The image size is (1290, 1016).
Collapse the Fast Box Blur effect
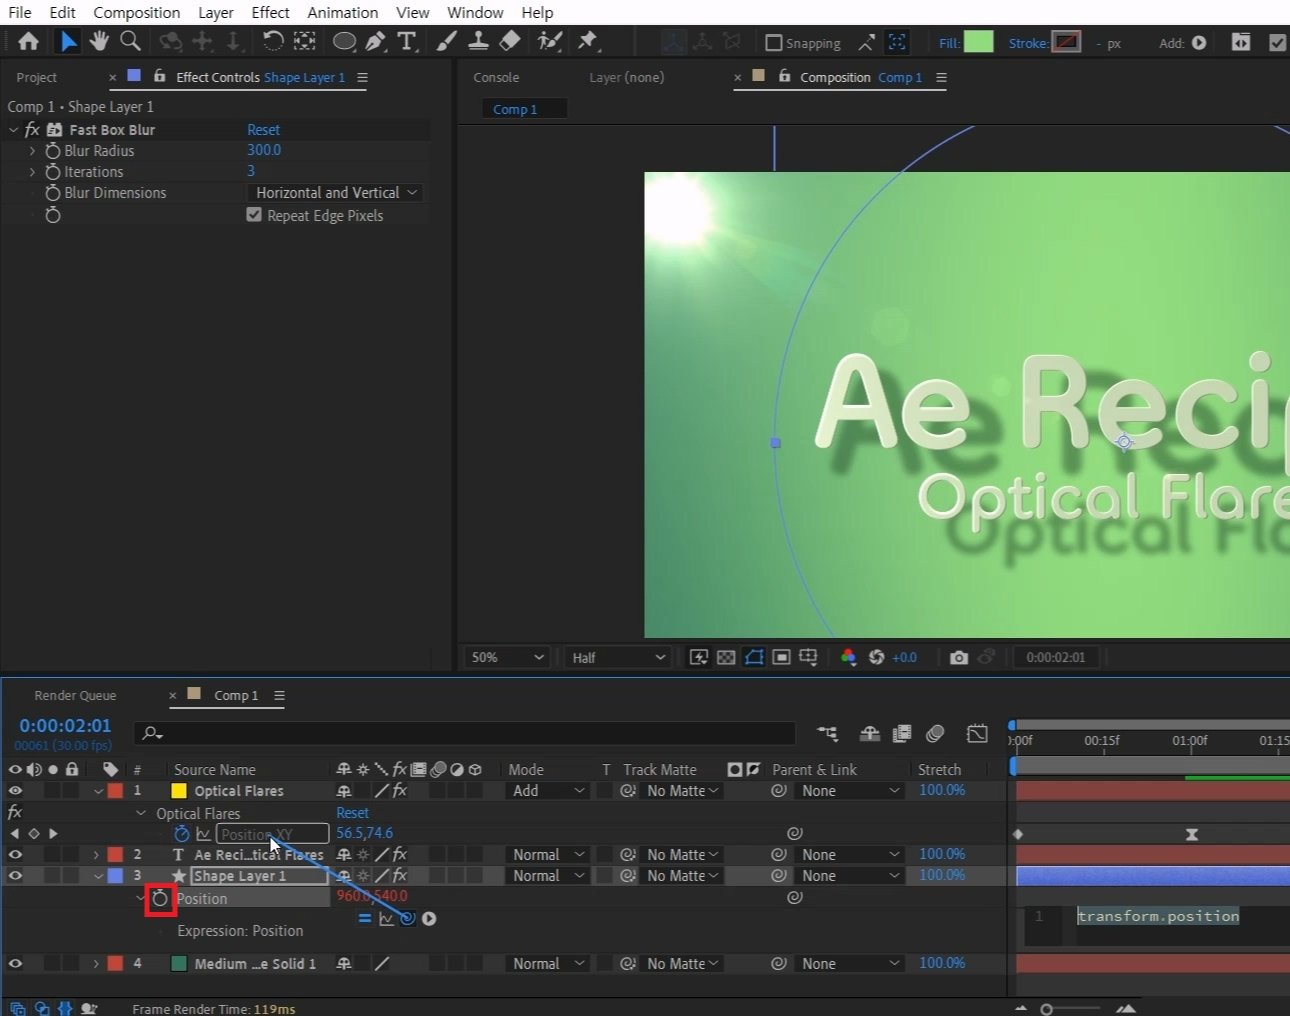tap(13, 130)
